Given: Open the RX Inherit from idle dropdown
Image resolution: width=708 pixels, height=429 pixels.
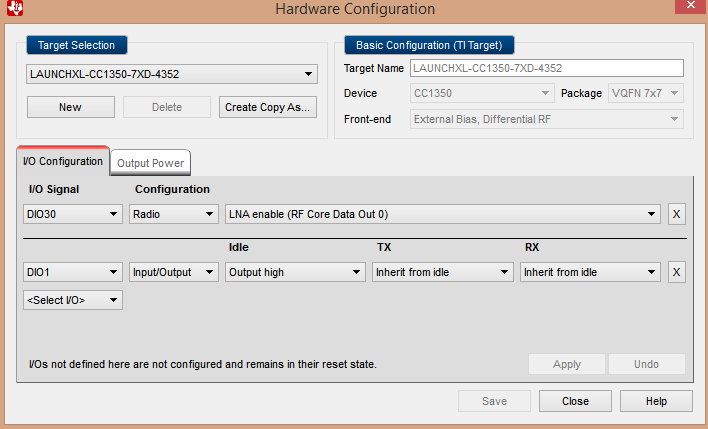Looking at the screenshot, I should pos(590,272).
